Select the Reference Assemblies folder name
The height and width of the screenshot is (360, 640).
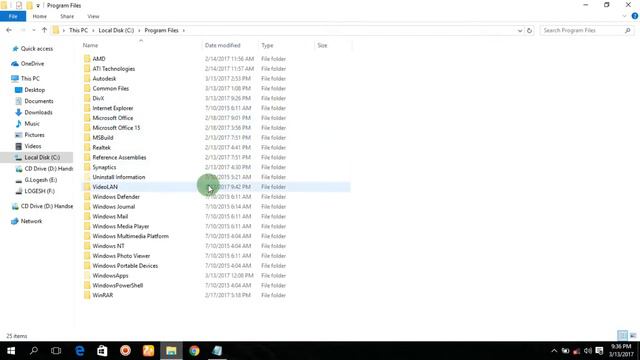pos(119,157)
